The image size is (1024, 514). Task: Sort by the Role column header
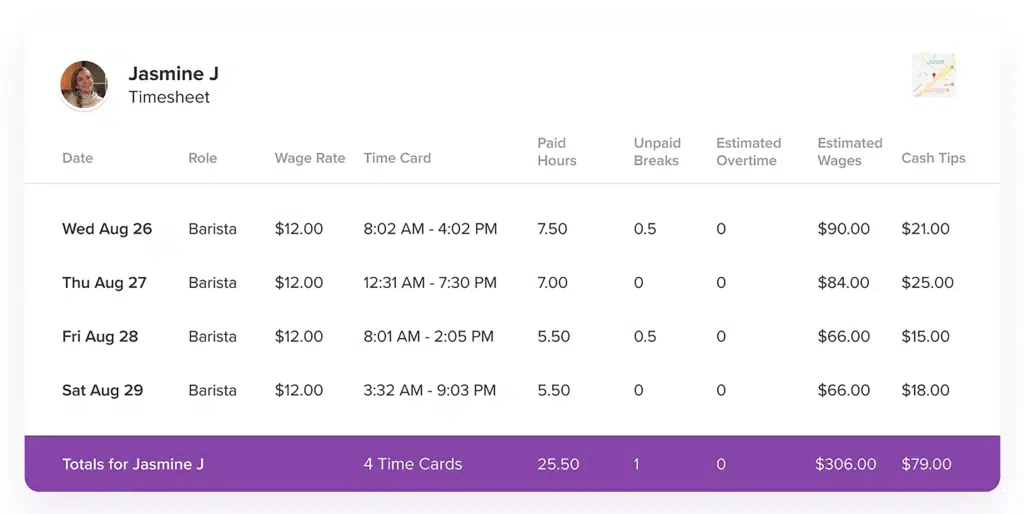[x=202, y=158]
